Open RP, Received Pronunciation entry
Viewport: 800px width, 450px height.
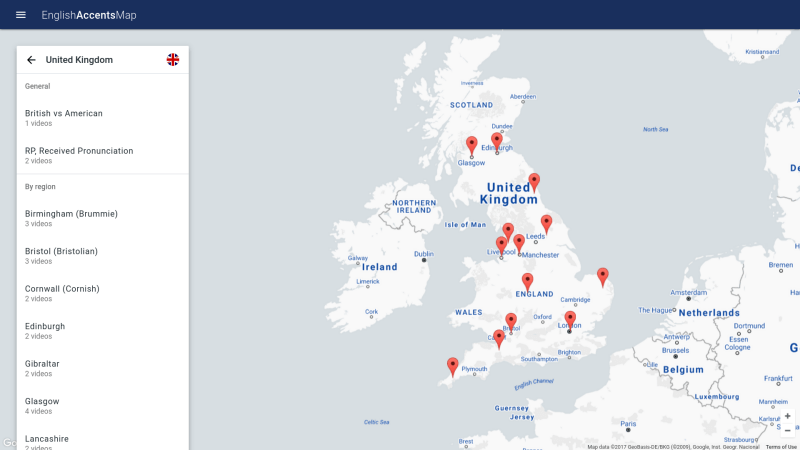103,155
